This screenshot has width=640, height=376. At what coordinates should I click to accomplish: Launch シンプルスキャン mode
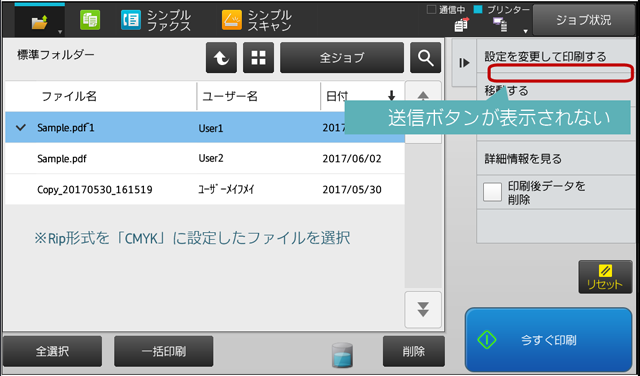click(257, 20)
